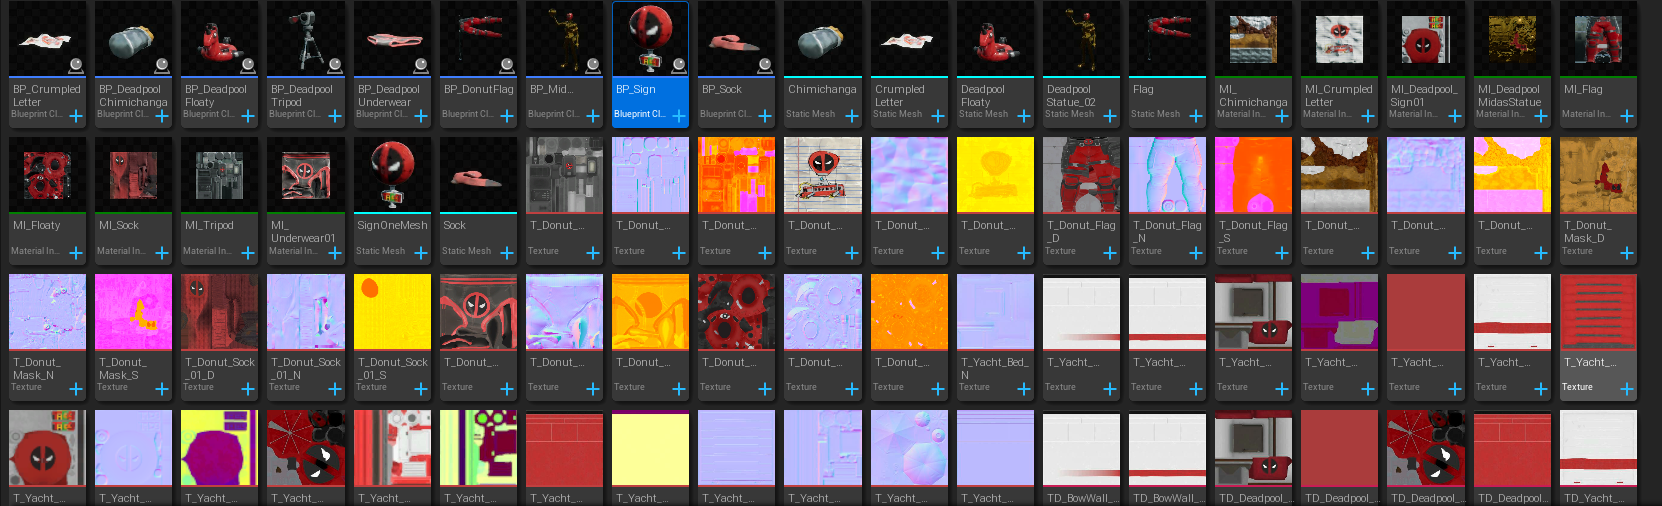Select the MI_Deadpool MidasStatue material thumbnail
Screen dimensions: 1662x506
1512,38
